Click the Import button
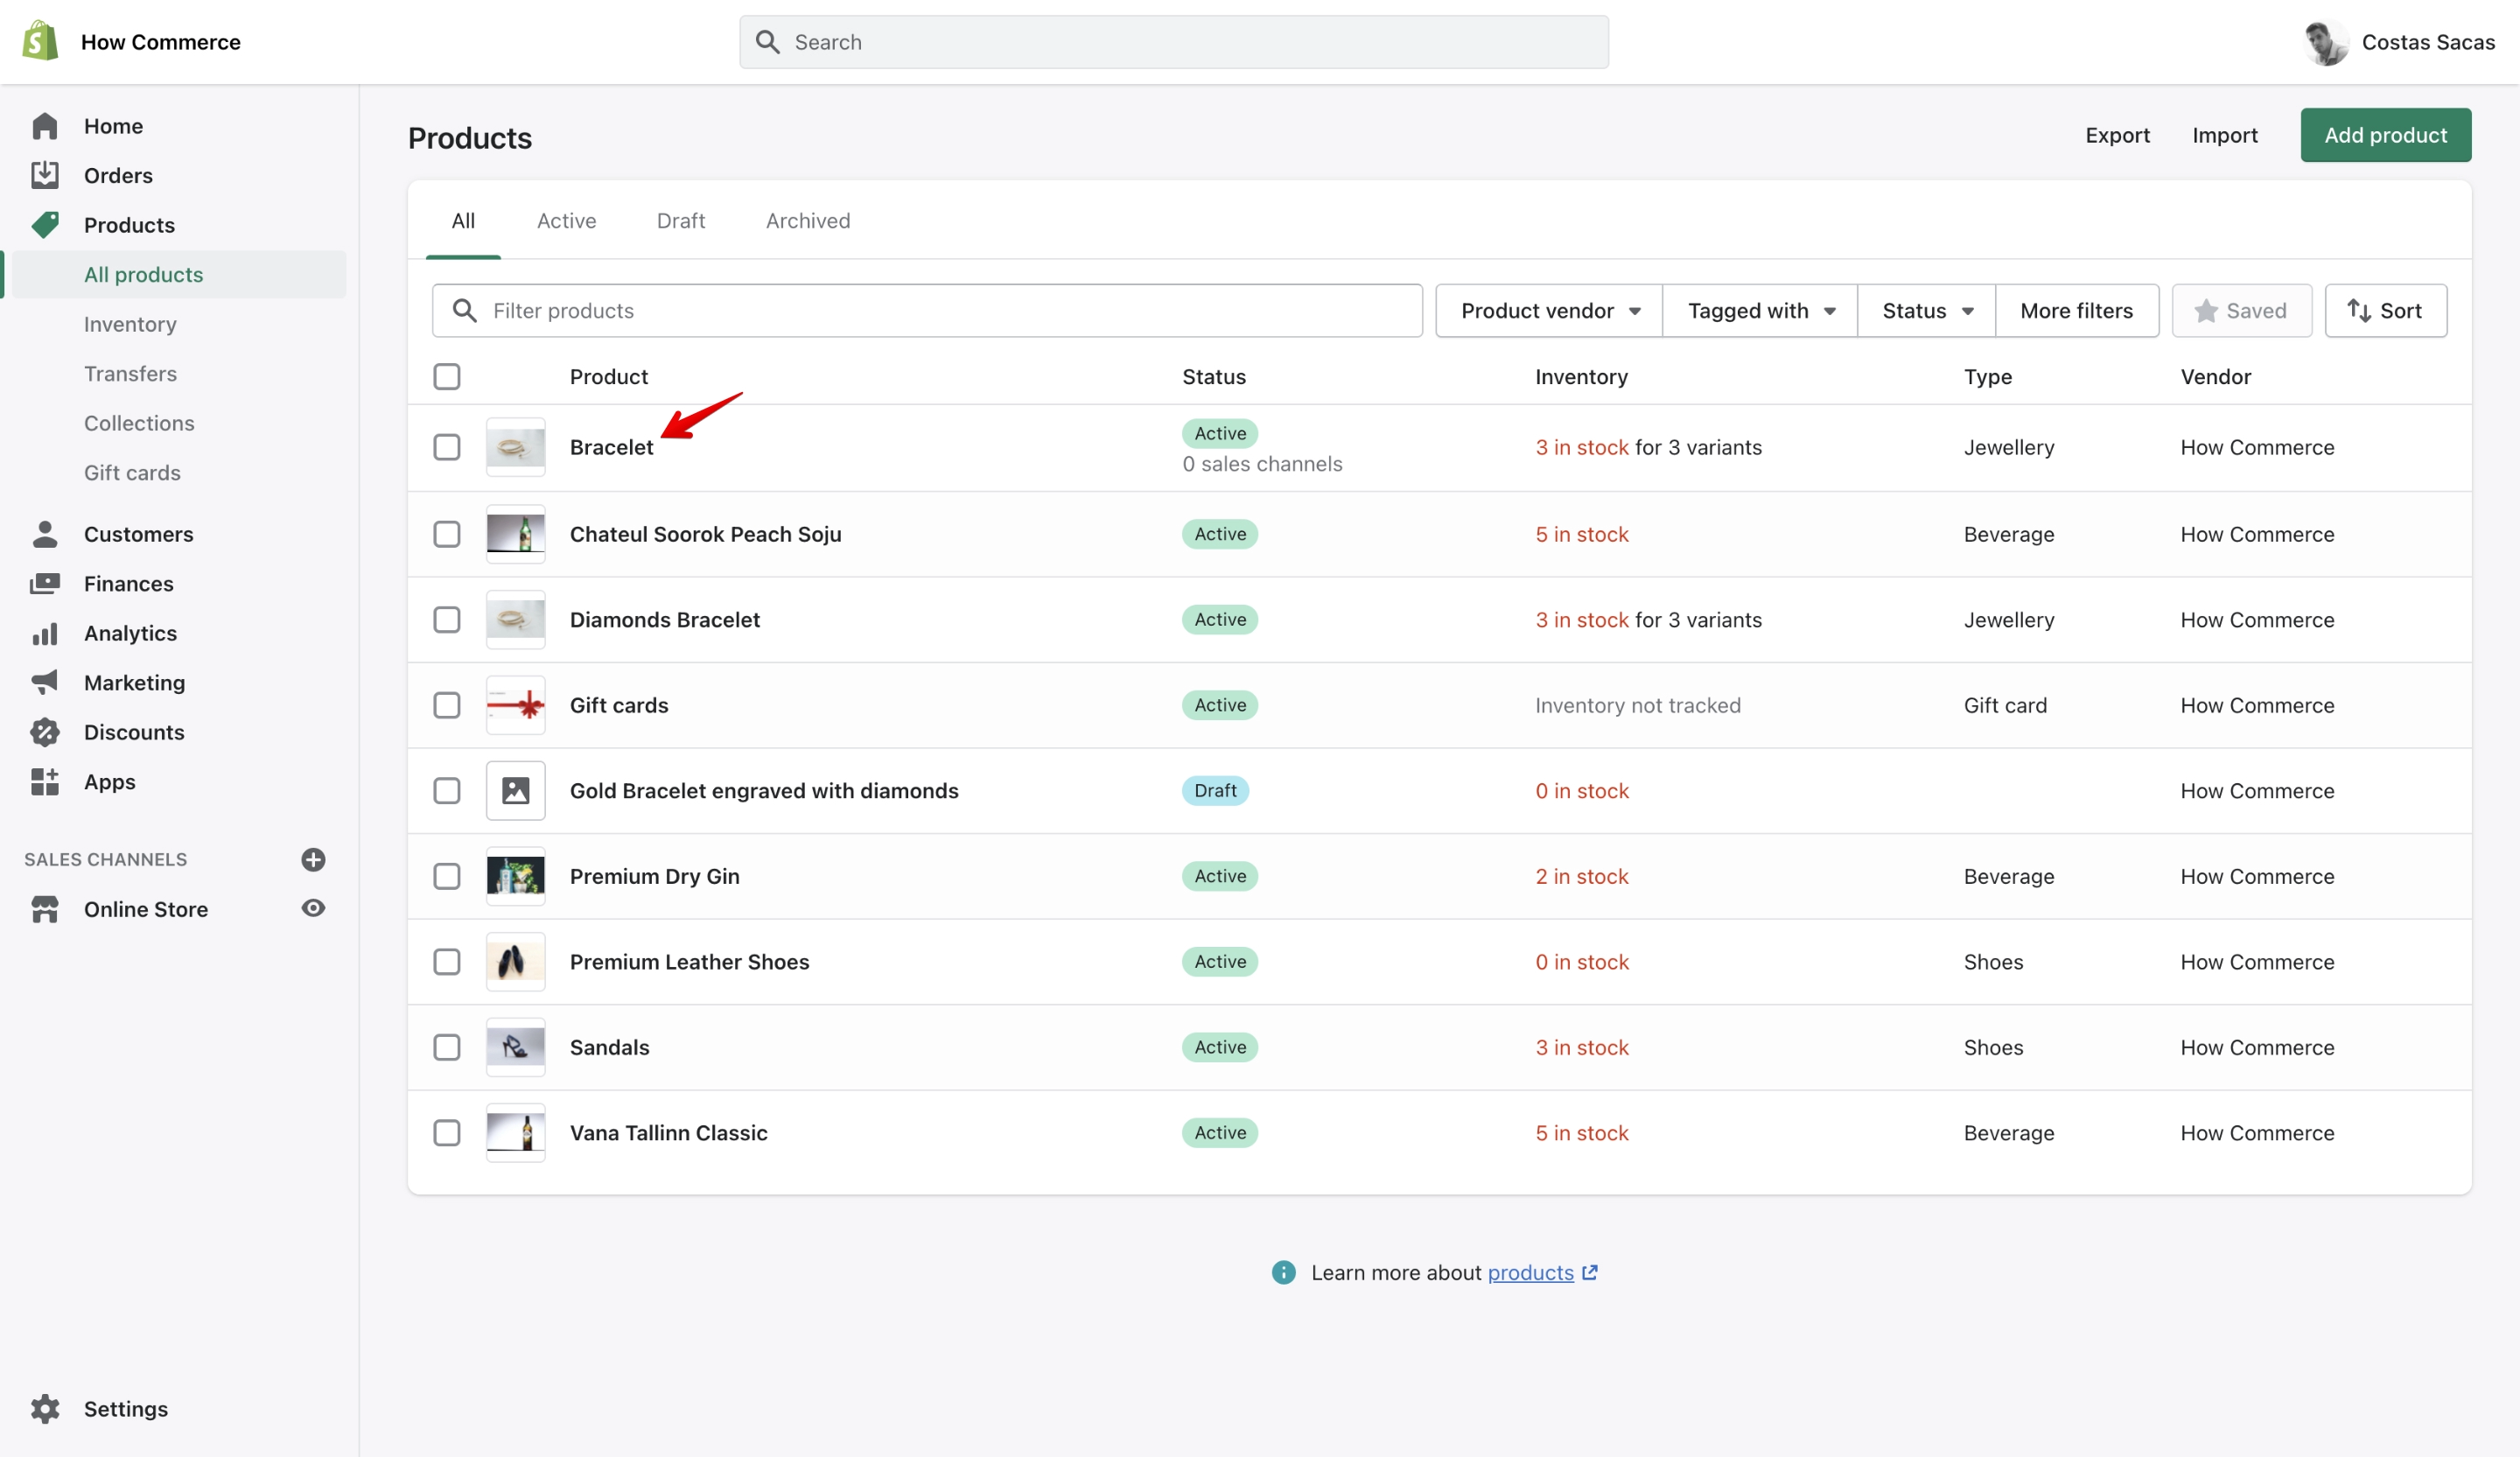 tap(2224, 135)
